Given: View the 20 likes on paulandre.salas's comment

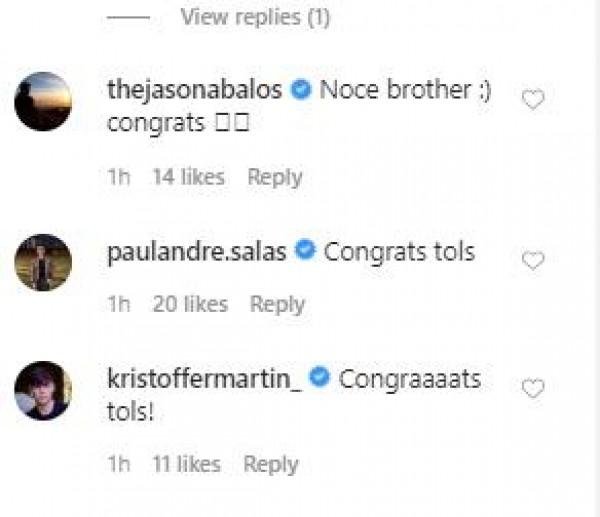Looking at the screenshot, I should coord(190,304).
